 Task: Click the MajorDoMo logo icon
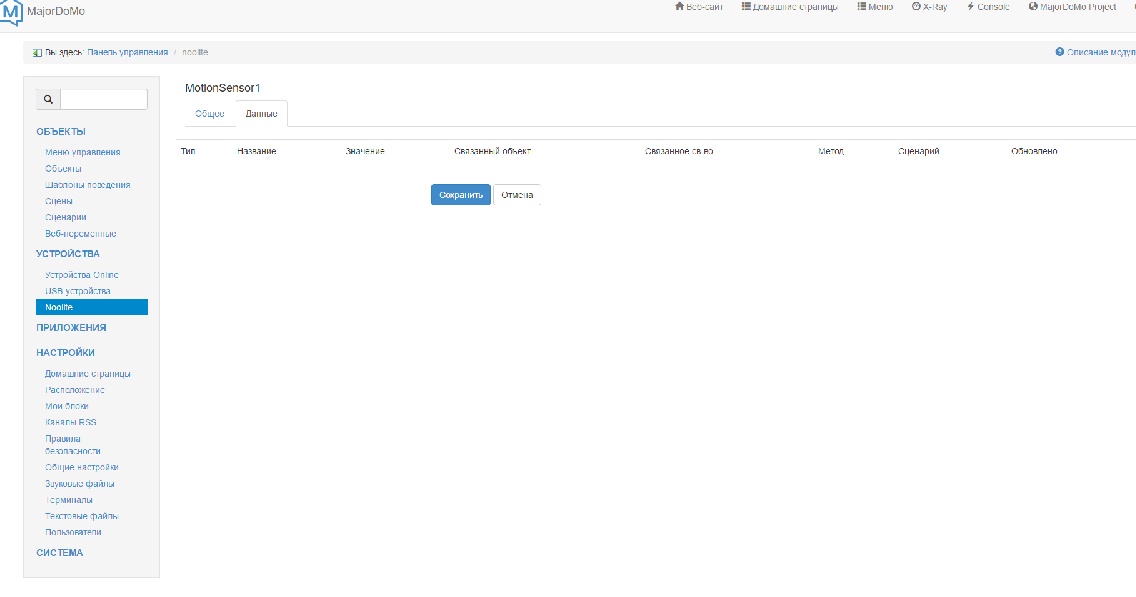click(11, 12)
